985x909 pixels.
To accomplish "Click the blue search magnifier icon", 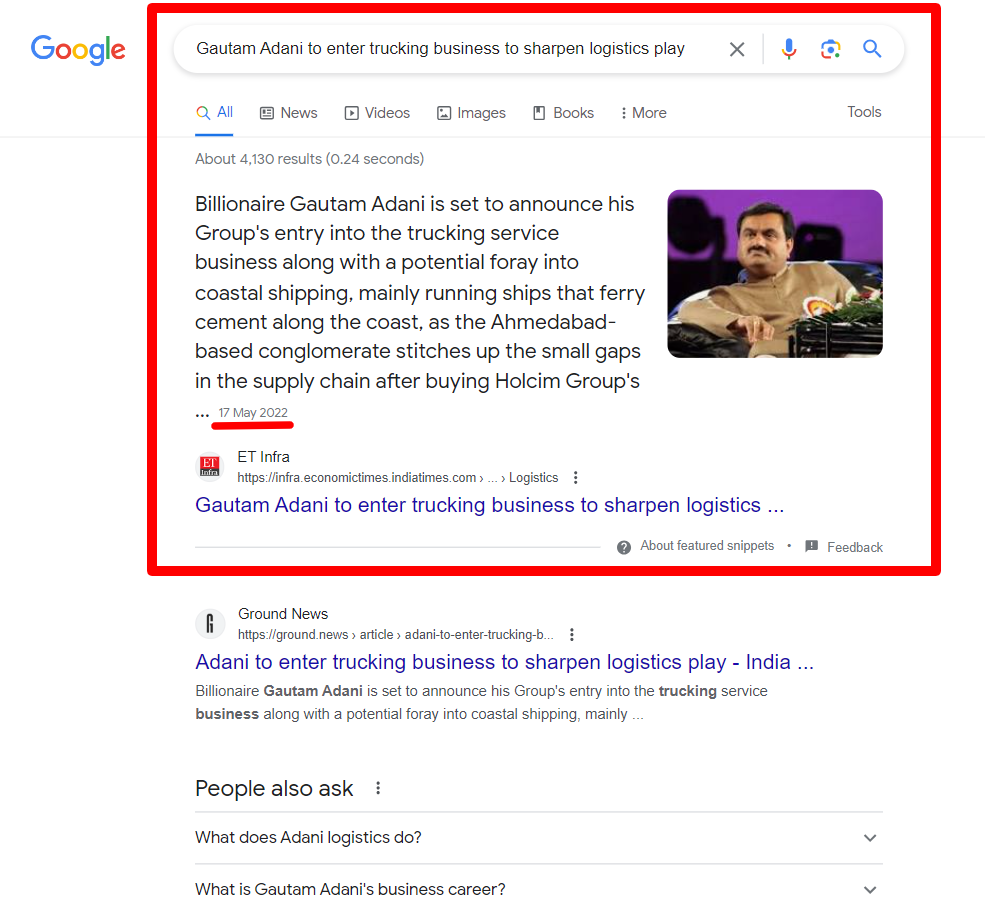I will tap(872, 49).
